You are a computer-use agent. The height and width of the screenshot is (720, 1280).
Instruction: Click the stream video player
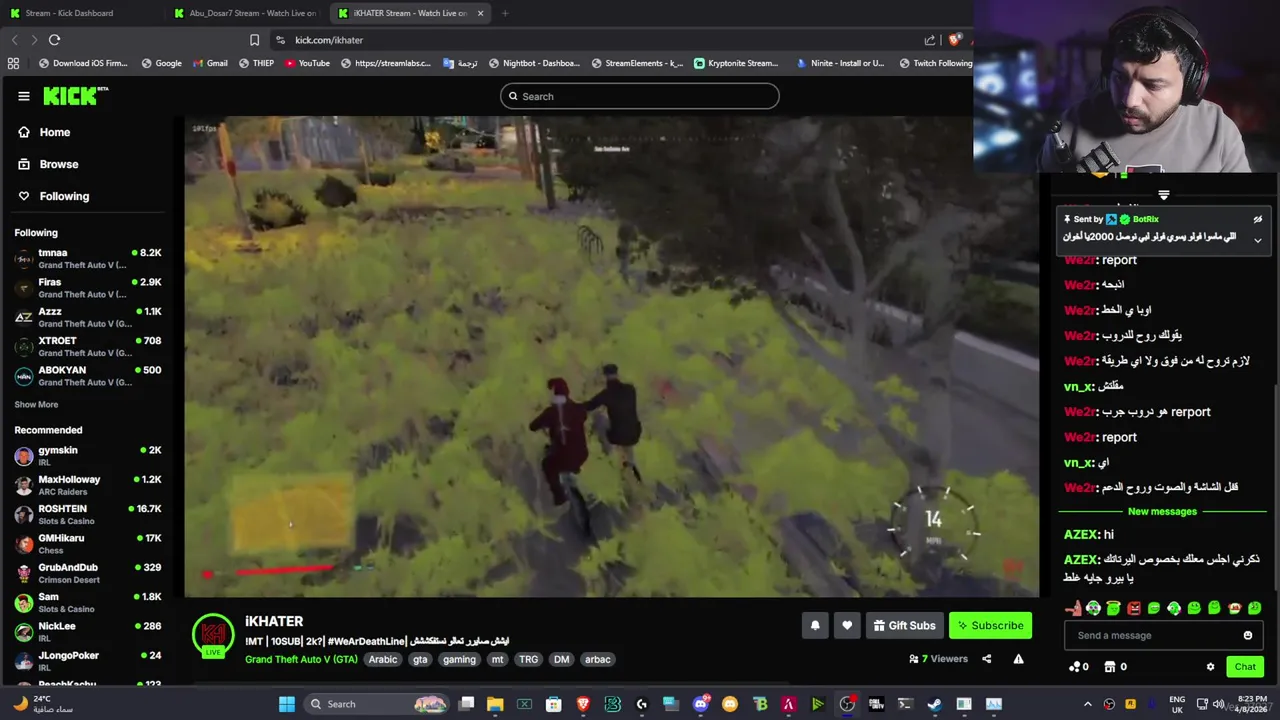pos(611,357)
